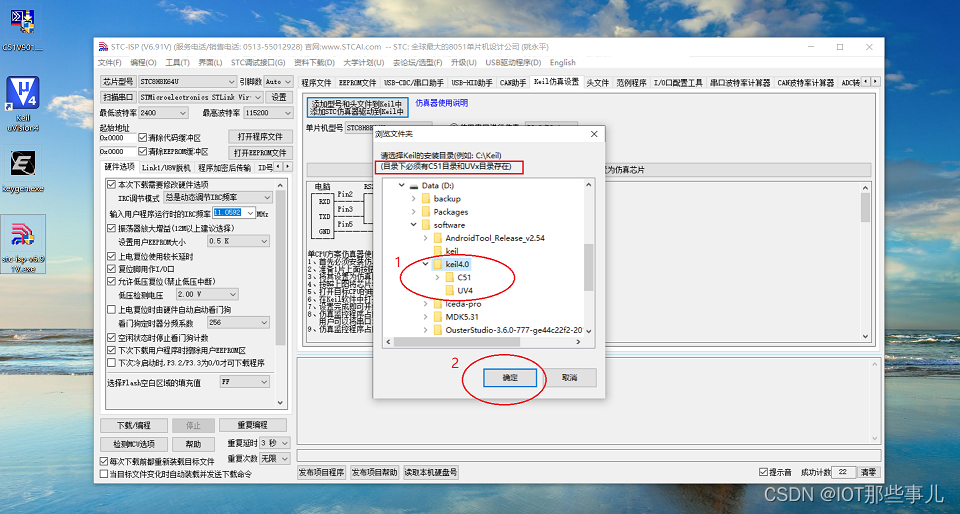Image resolution: width=960 pixels, height=514 pixels.
Task: Open the 仿真器使用说明 link
Action: (441, 103)
